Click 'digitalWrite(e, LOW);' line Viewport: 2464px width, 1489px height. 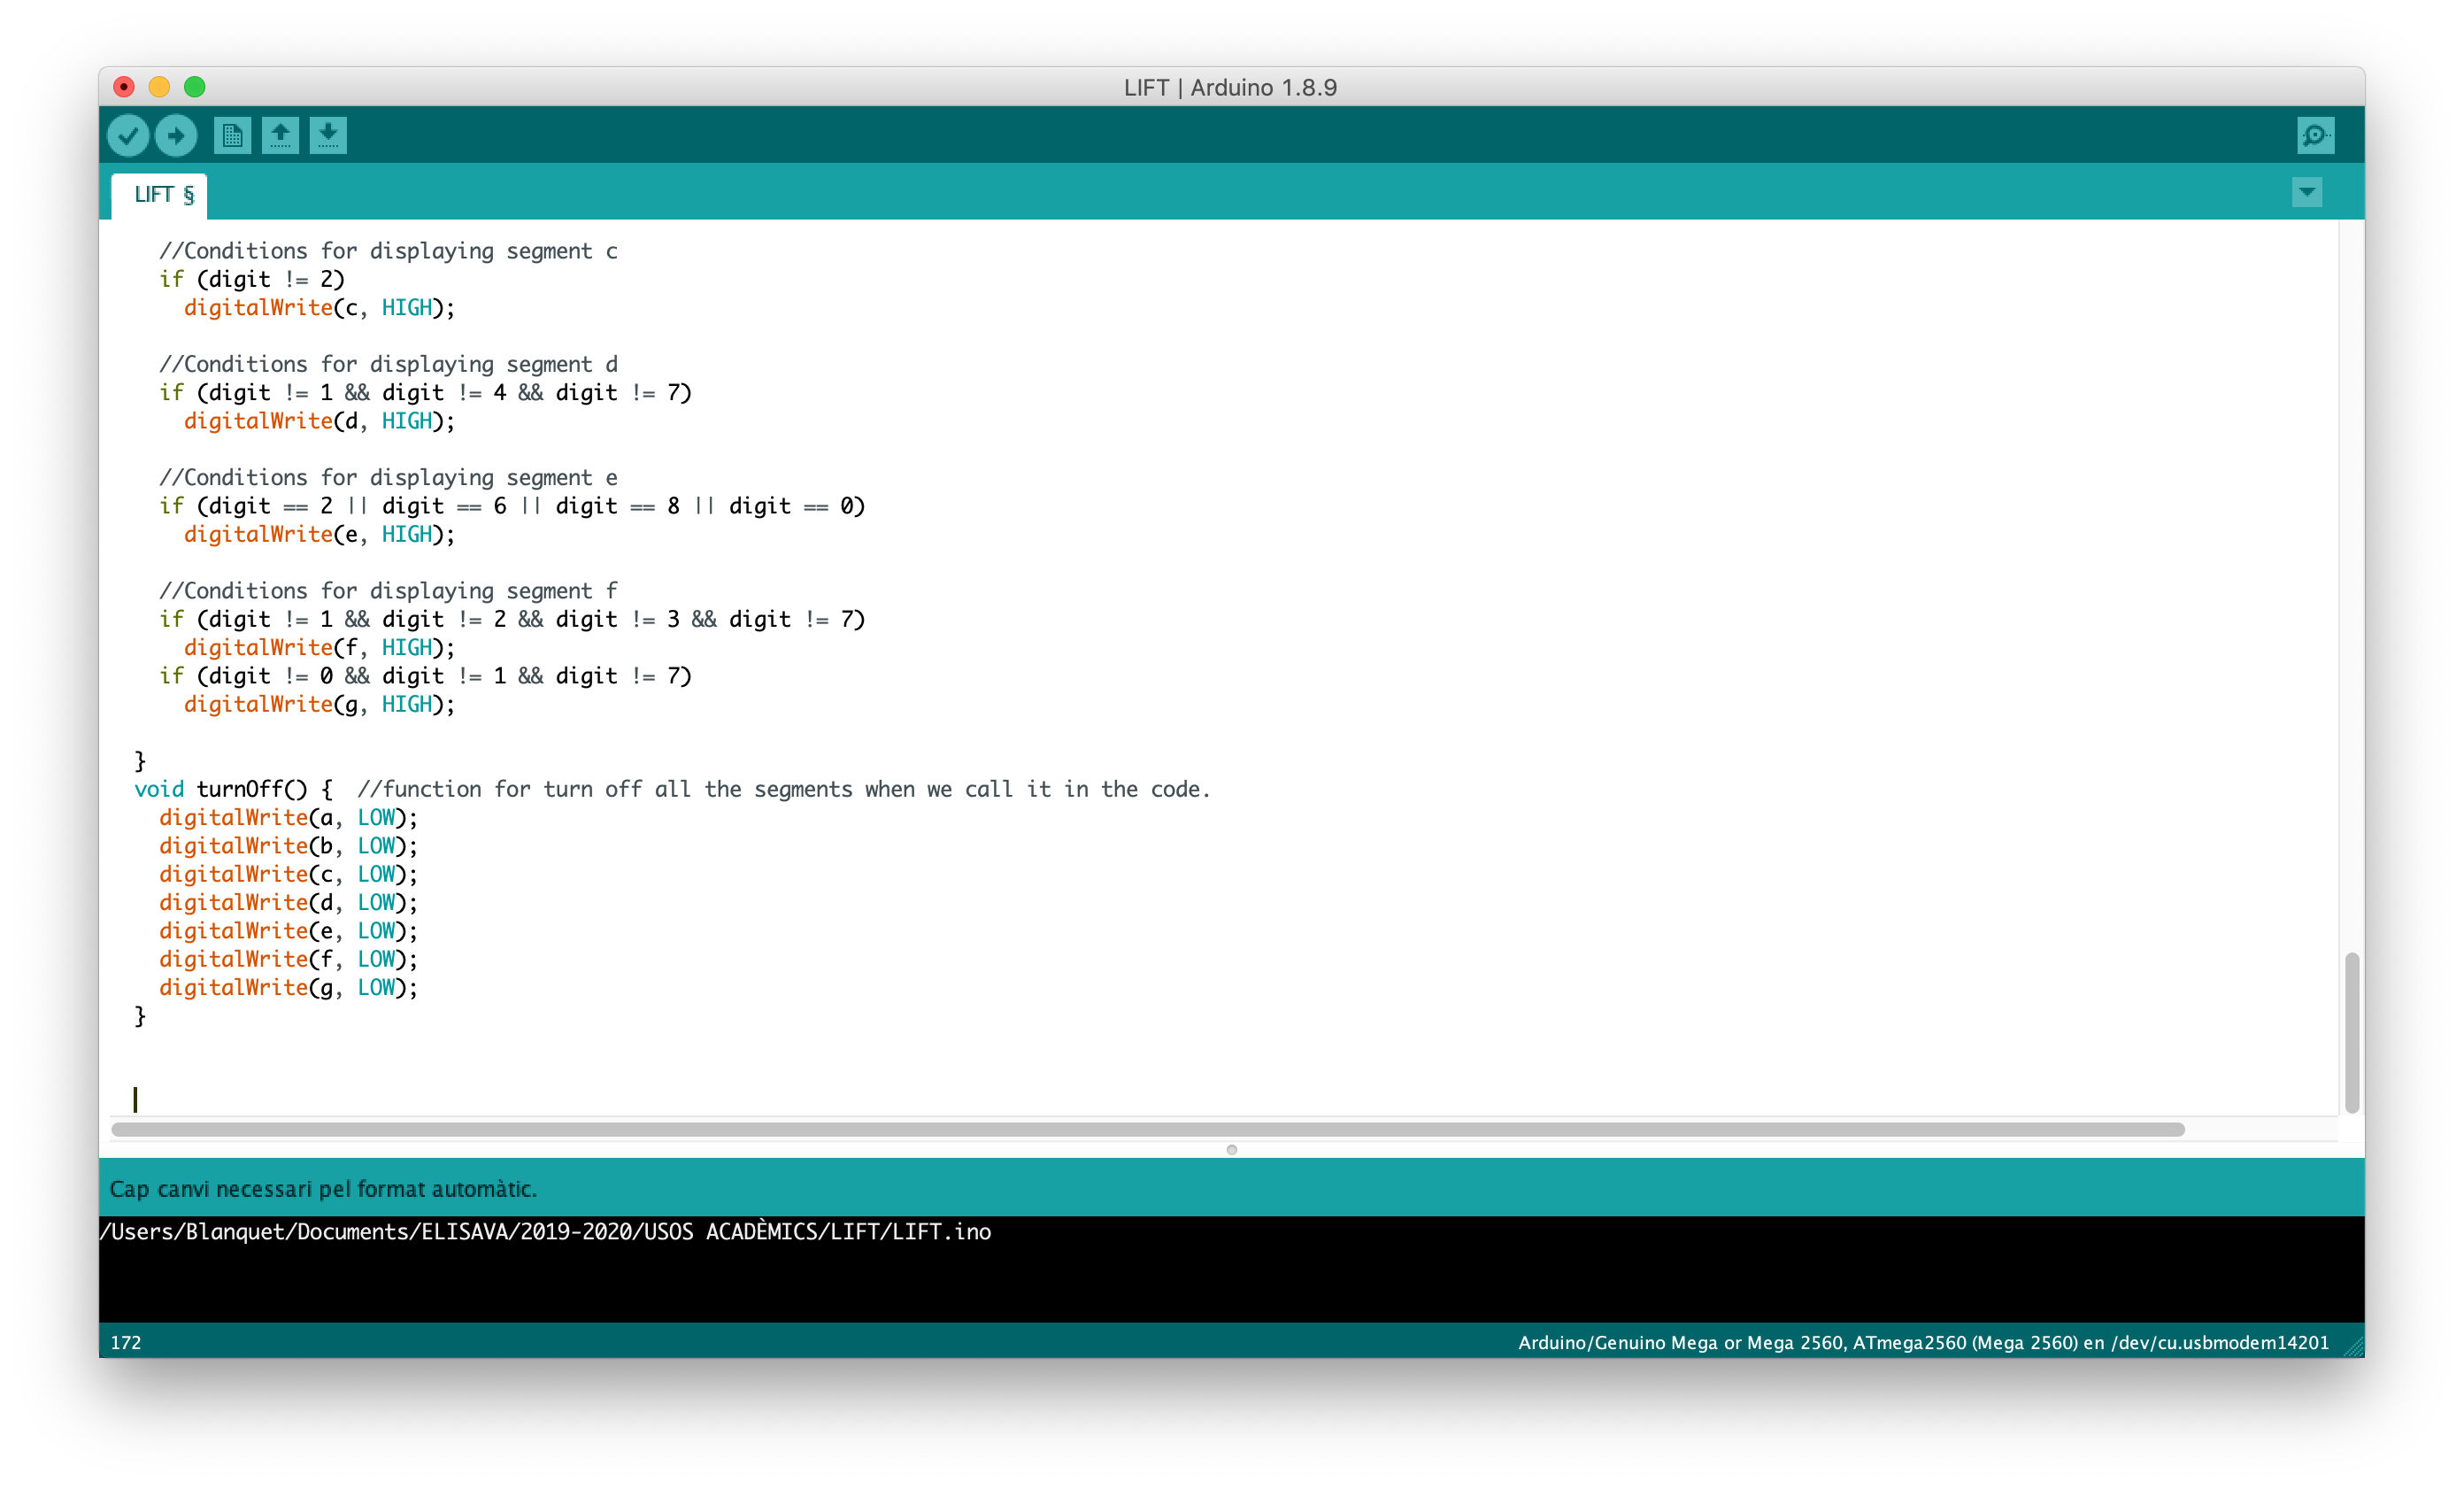[x=288, y=931]
